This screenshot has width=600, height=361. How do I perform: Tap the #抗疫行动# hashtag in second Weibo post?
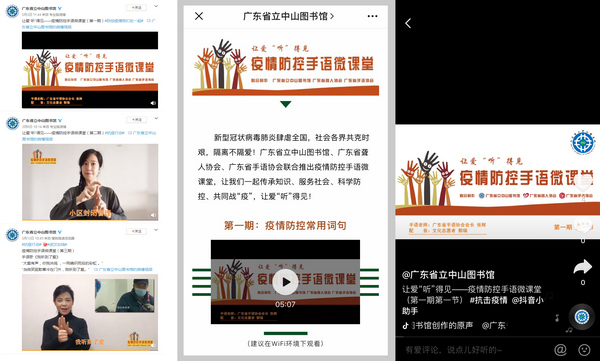[x=114, y=133]
